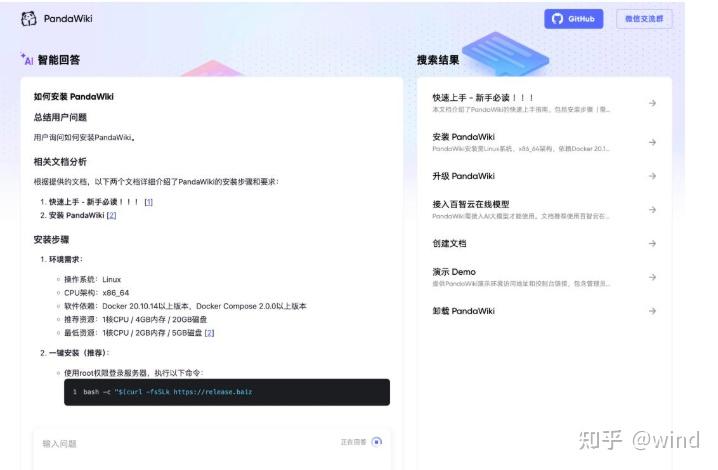Click the 一键安装（推荐） step text

click(x=79, y=353)
